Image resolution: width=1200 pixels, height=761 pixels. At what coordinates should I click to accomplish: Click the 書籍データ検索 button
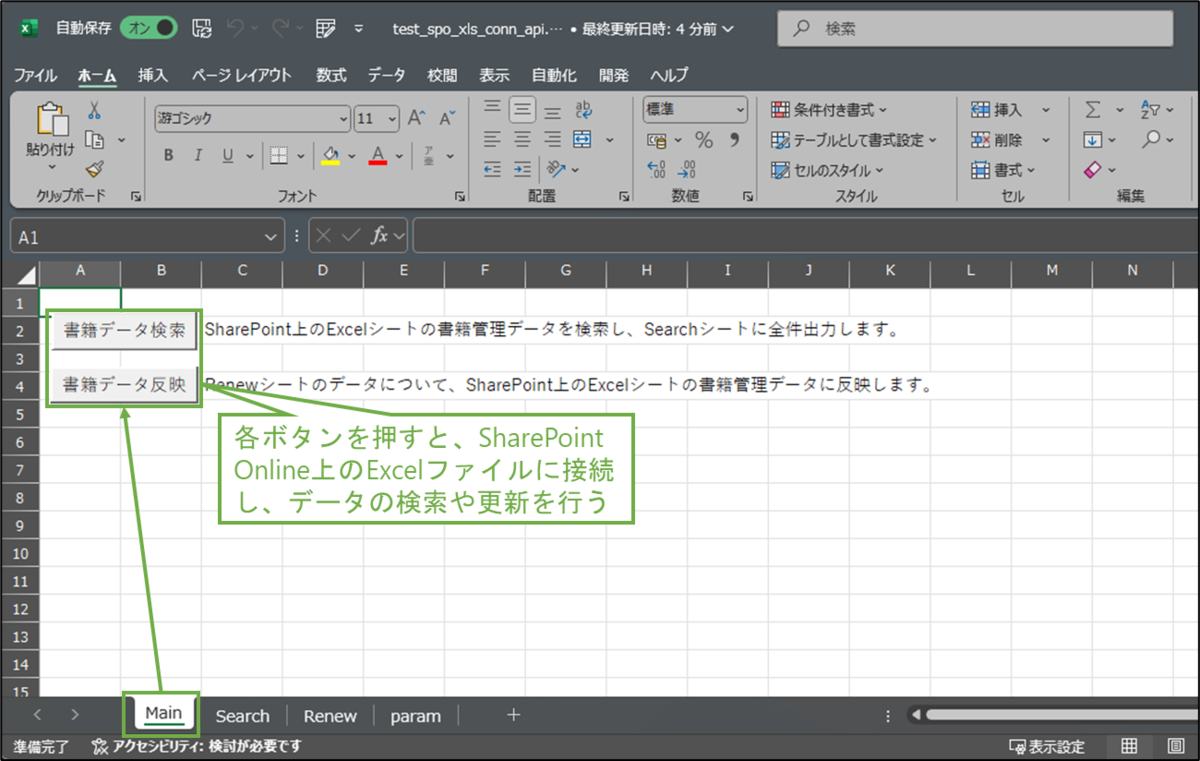coord(124,331)
